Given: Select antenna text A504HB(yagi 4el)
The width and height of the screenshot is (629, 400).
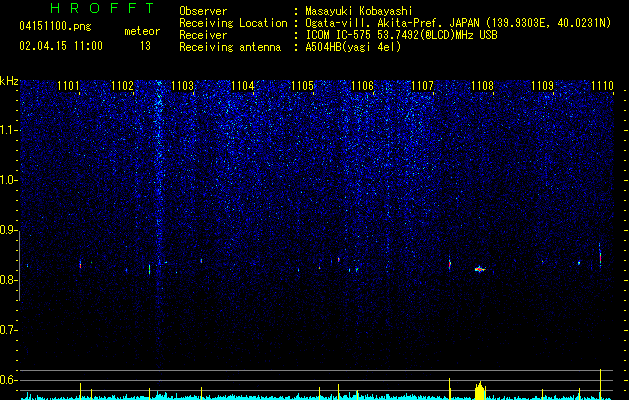Looking at the screenshot, I should coord(353,47).
